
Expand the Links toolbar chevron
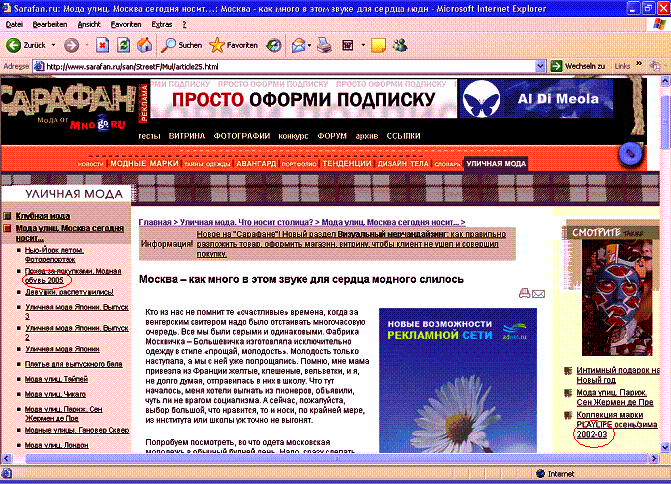coord(639,64)
